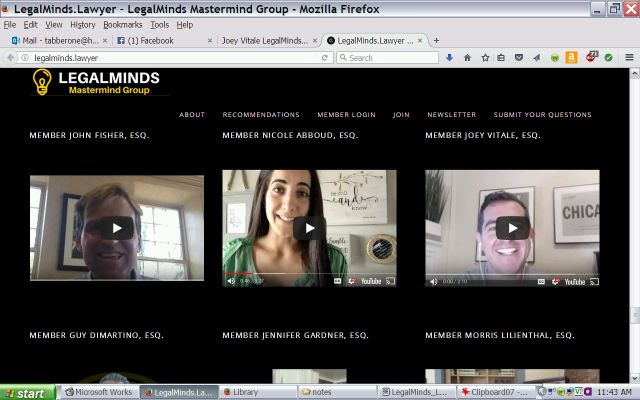Click the Firefox downloads arrow icon

[450, 58]
